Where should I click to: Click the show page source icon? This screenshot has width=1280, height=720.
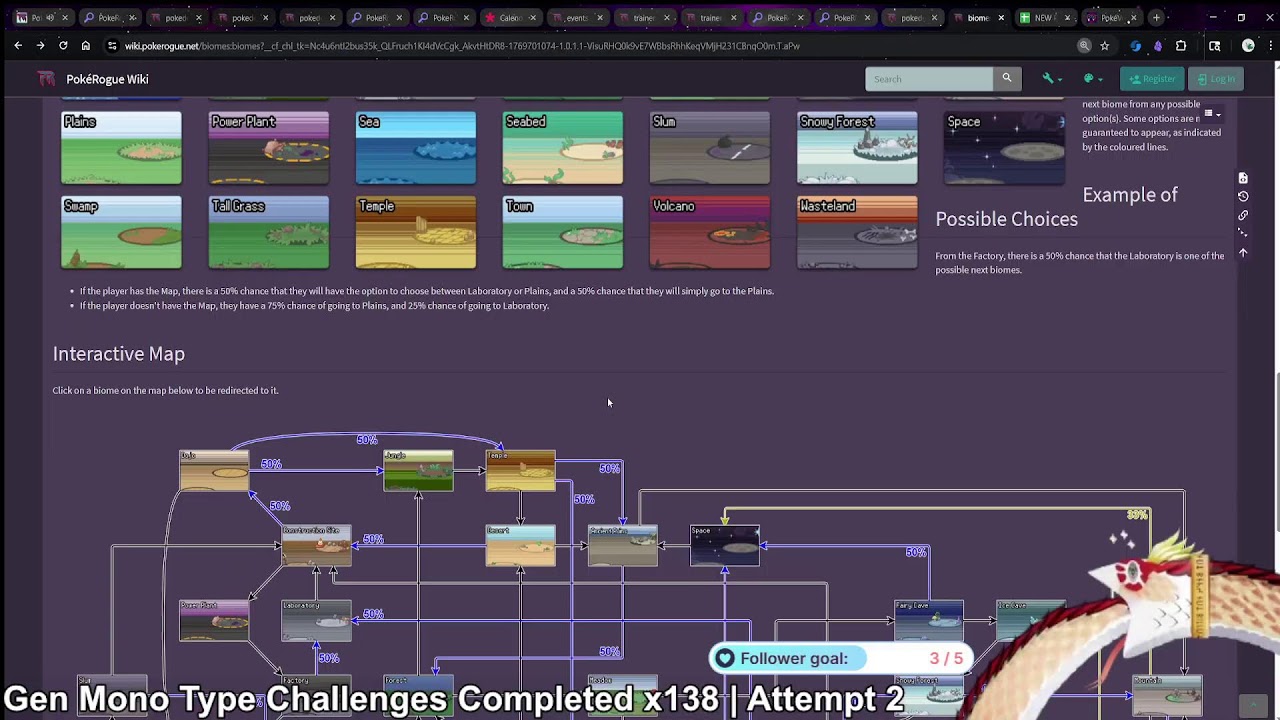pyautogui.click(x=1243, y=178)
